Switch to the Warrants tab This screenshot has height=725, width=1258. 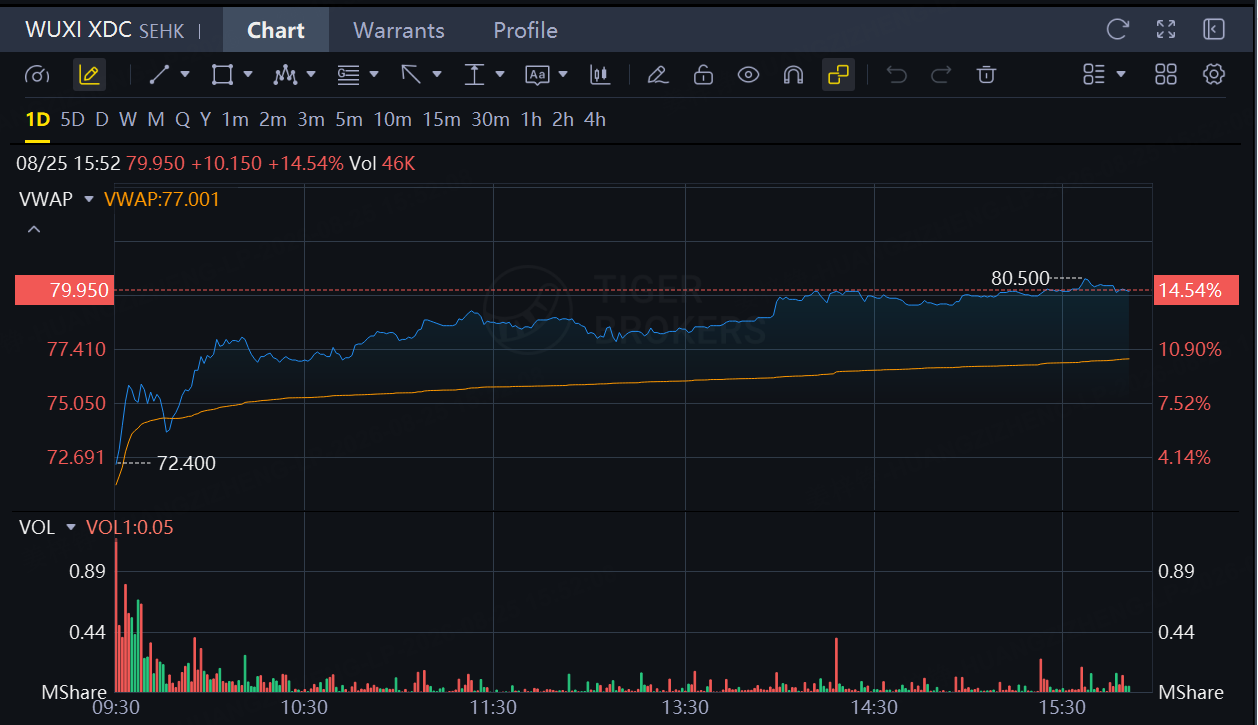[399, 30]
